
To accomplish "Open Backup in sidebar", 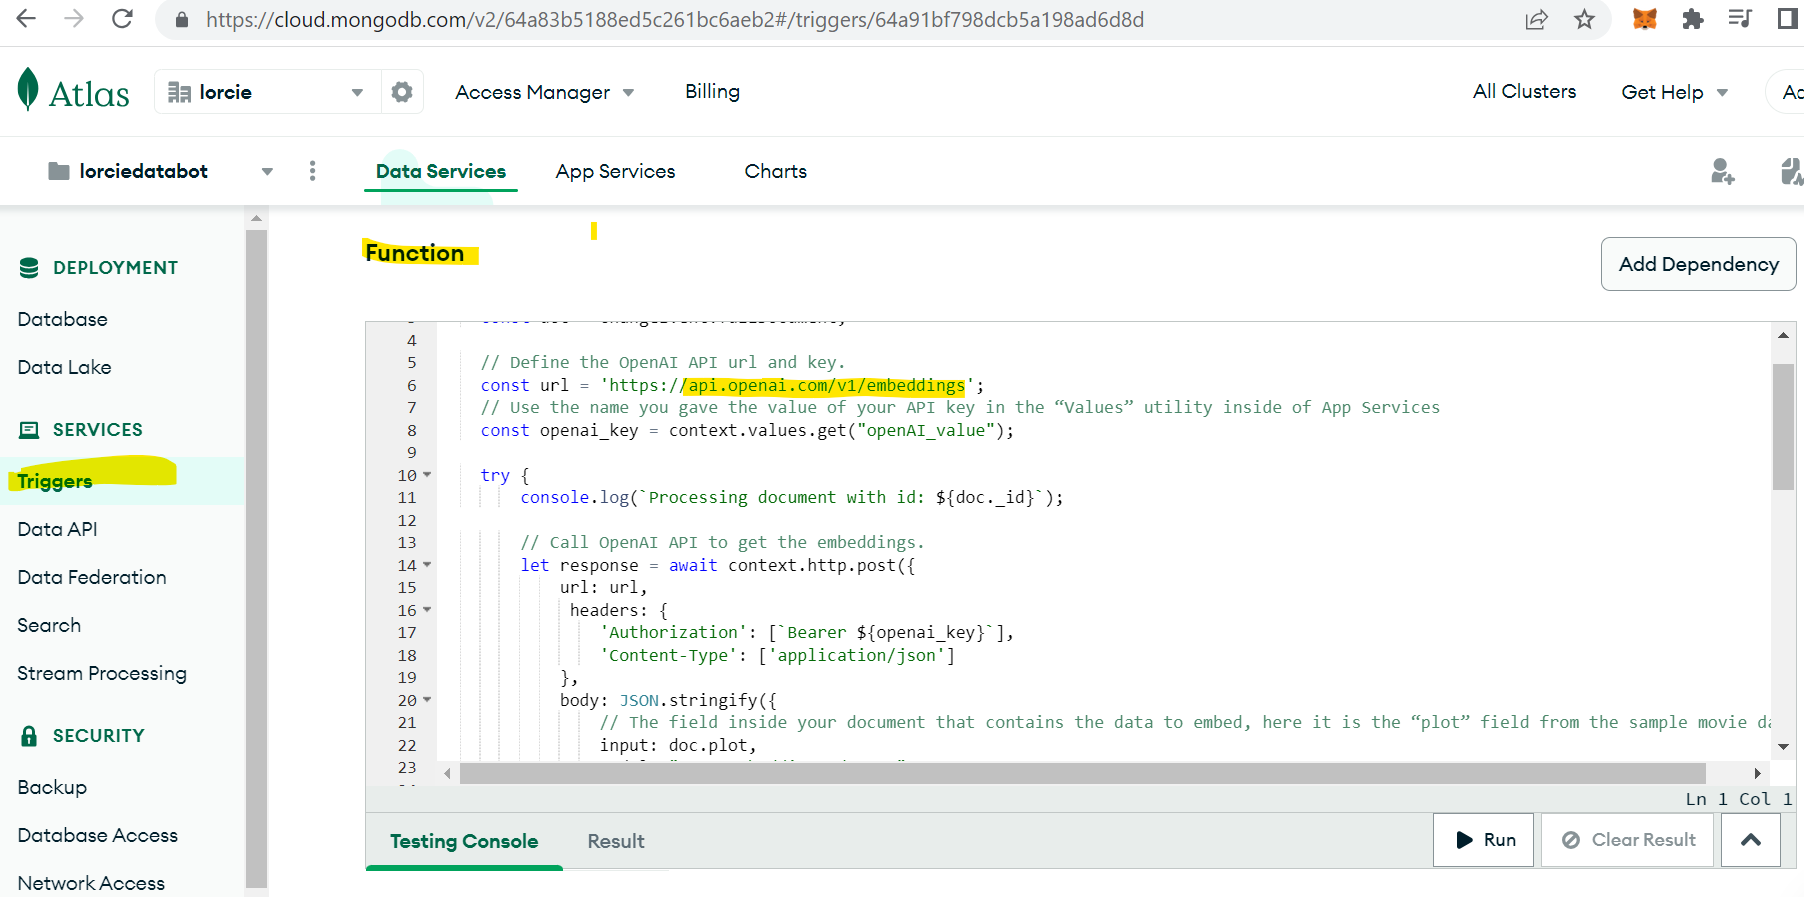I will 52,787.
